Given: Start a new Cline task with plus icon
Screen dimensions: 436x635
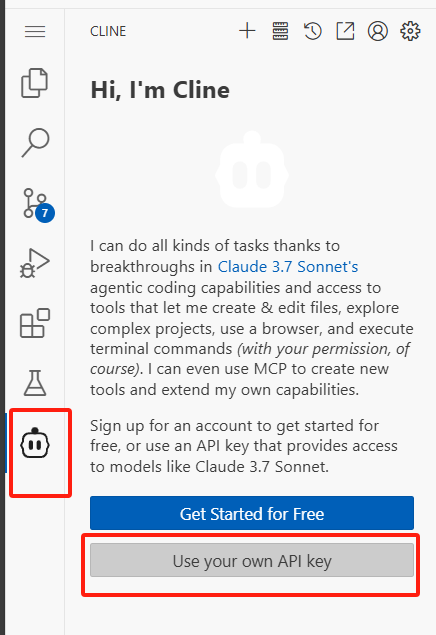Looking at the screenshot, I should (x=247, y=31).
